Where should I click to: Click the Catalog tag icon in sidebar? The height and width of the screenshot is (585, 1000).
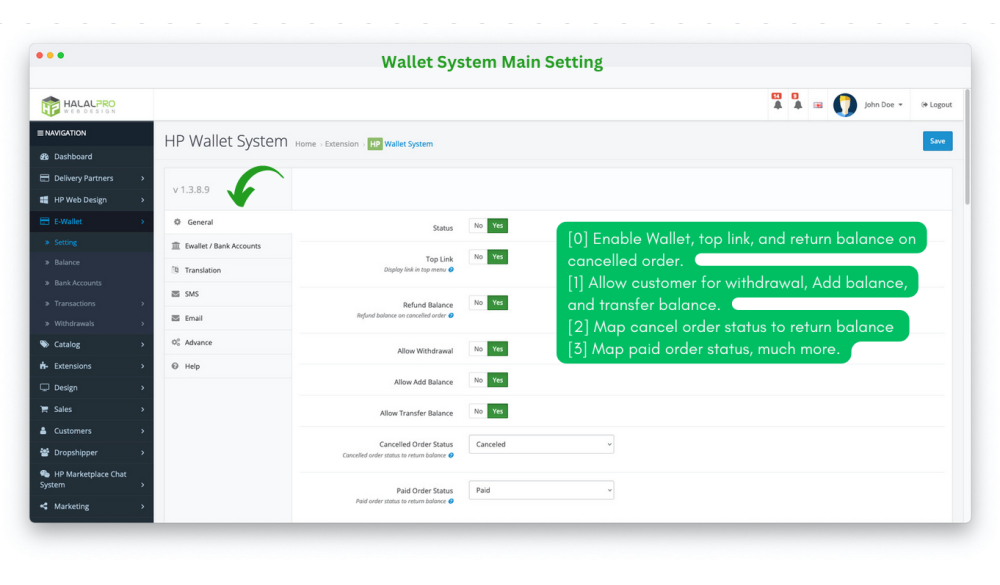(44, 344)
